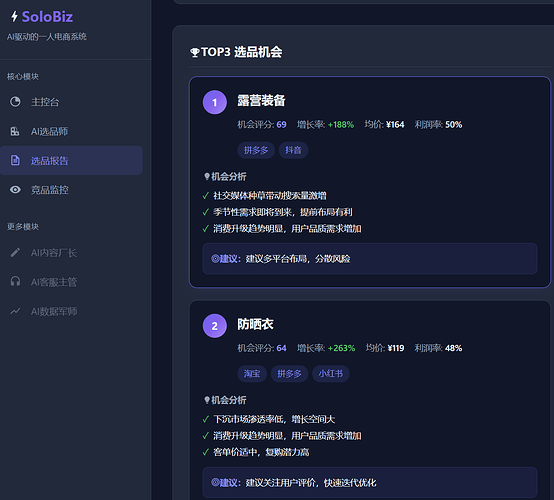
Task: Click checkmark beside 社交媒体种草带动搜索量激增
Action: [206, 195]
